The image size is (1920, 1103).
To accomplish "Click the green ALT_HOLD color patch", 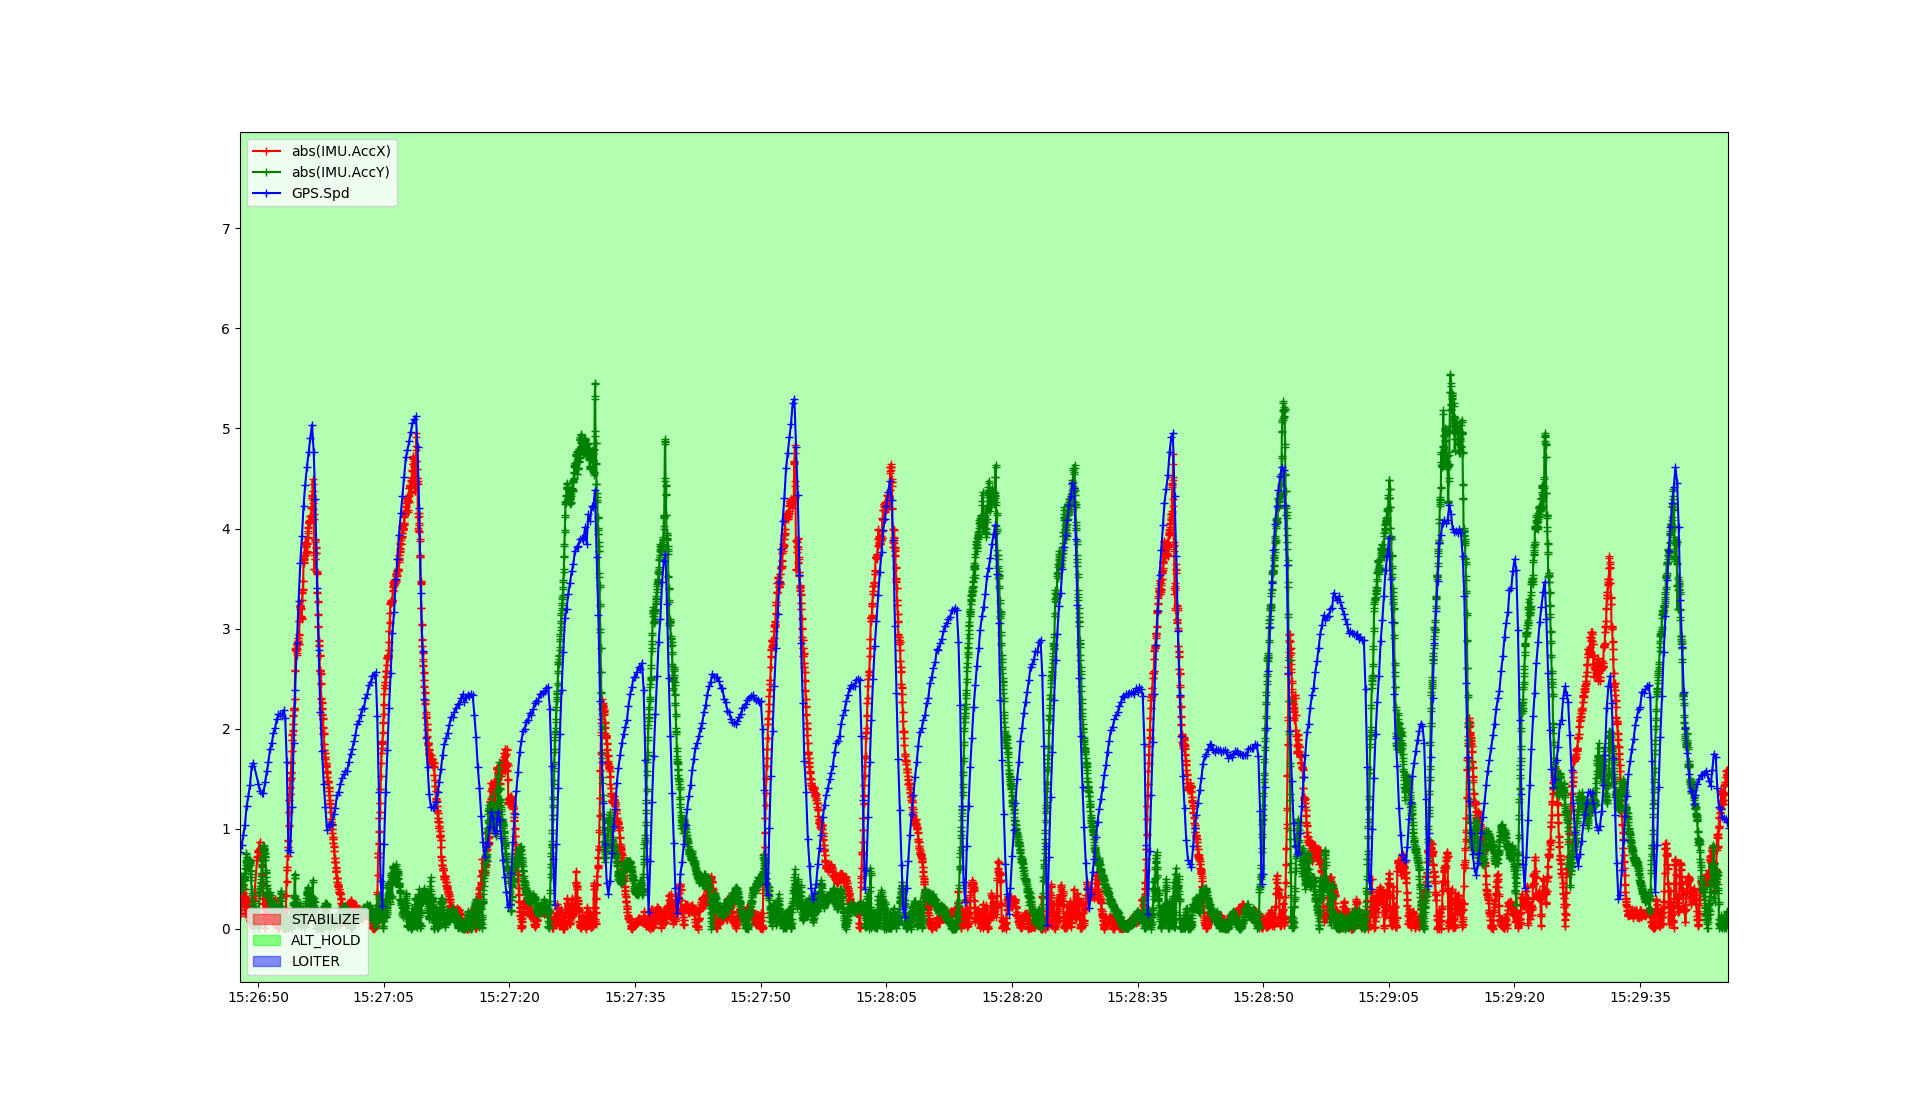I will pyautogui.click(x=267, y=940).
